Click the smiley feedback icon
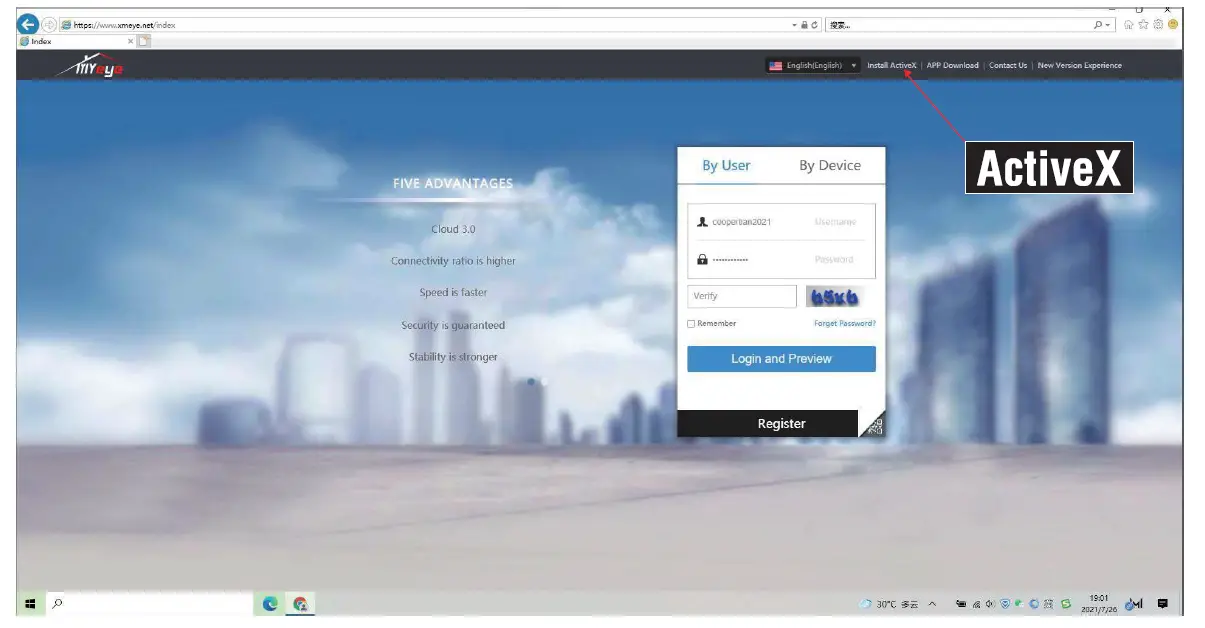The image size is (1205, 628). click(x=1172, y=25)
